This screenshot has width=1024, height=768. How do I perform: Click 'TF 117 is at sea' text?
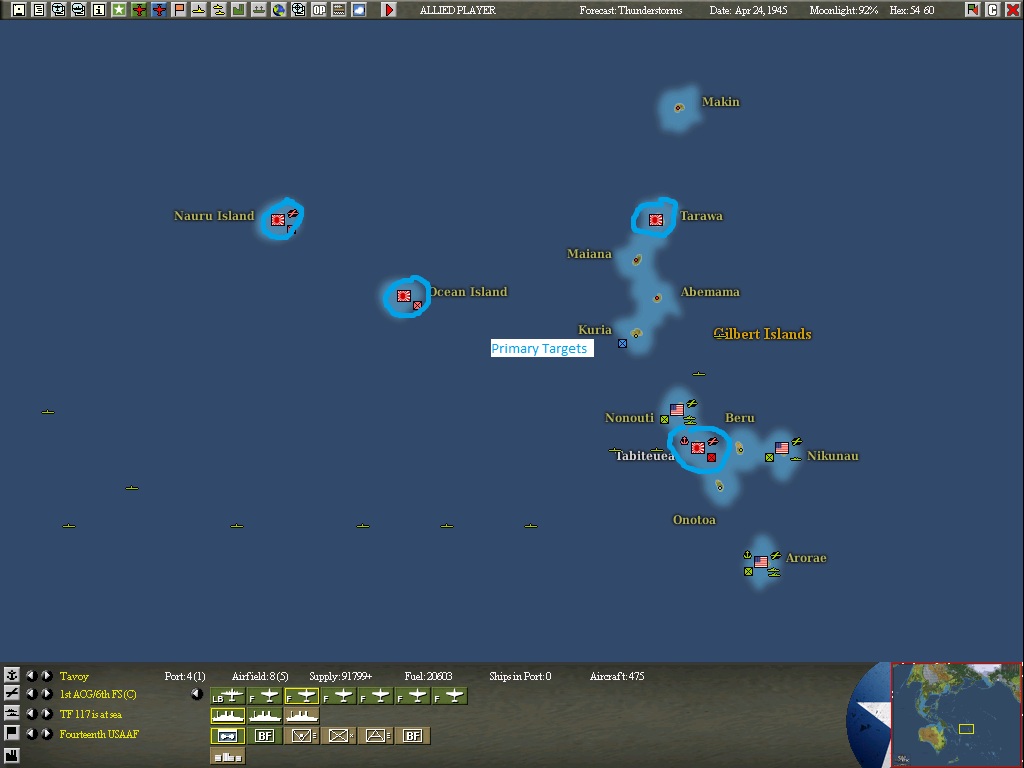pyautogui.click(x=91, y=714)
